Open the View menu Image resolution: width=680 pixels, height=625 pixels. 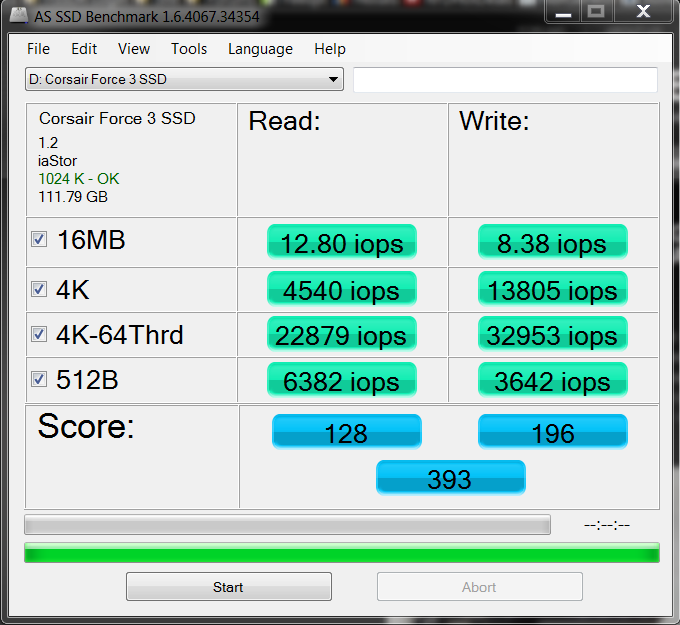133,49
